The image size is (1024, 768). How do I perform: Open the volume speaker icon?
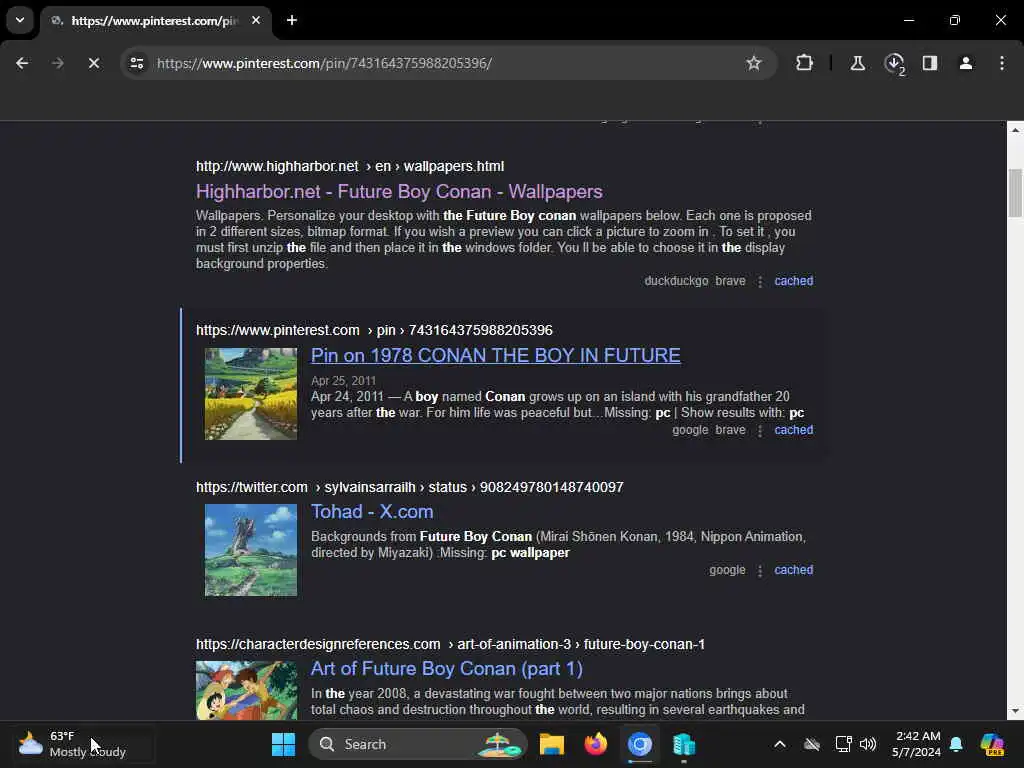(x=868, y=744)
